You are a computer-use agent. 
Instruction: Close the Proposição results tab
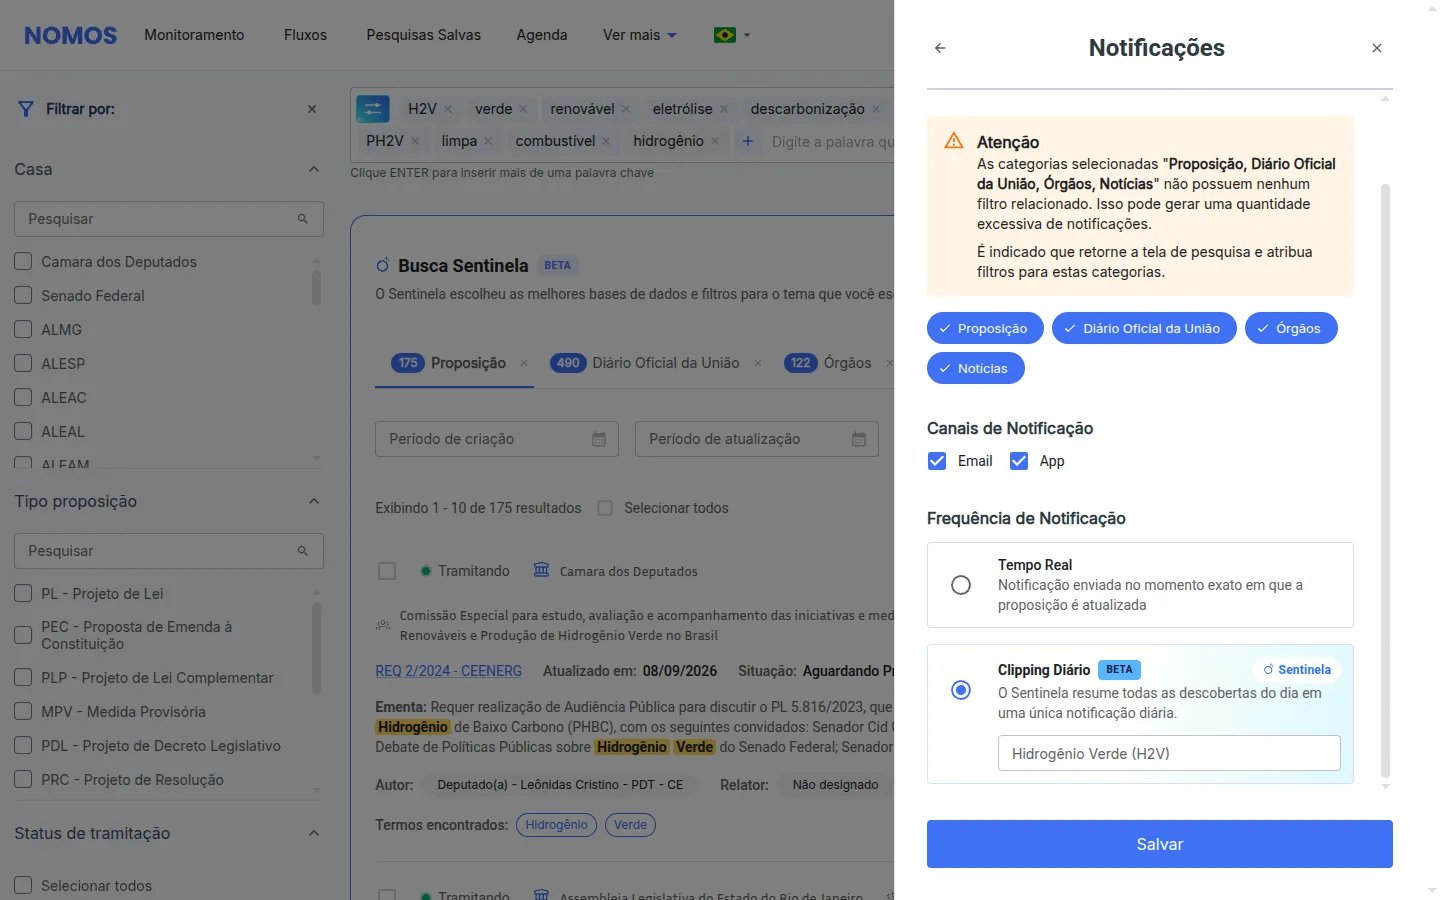[x=524, y=363]
